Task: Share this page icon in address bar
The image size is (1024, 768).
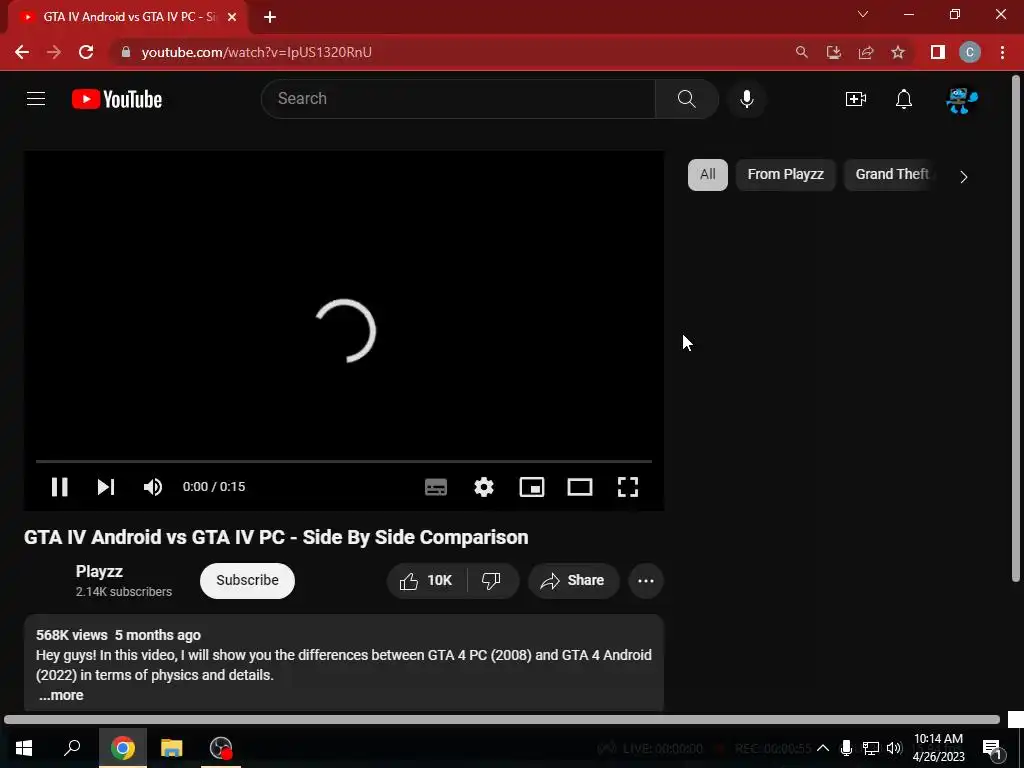Action: pyautogui.click(x=866, y=52)
